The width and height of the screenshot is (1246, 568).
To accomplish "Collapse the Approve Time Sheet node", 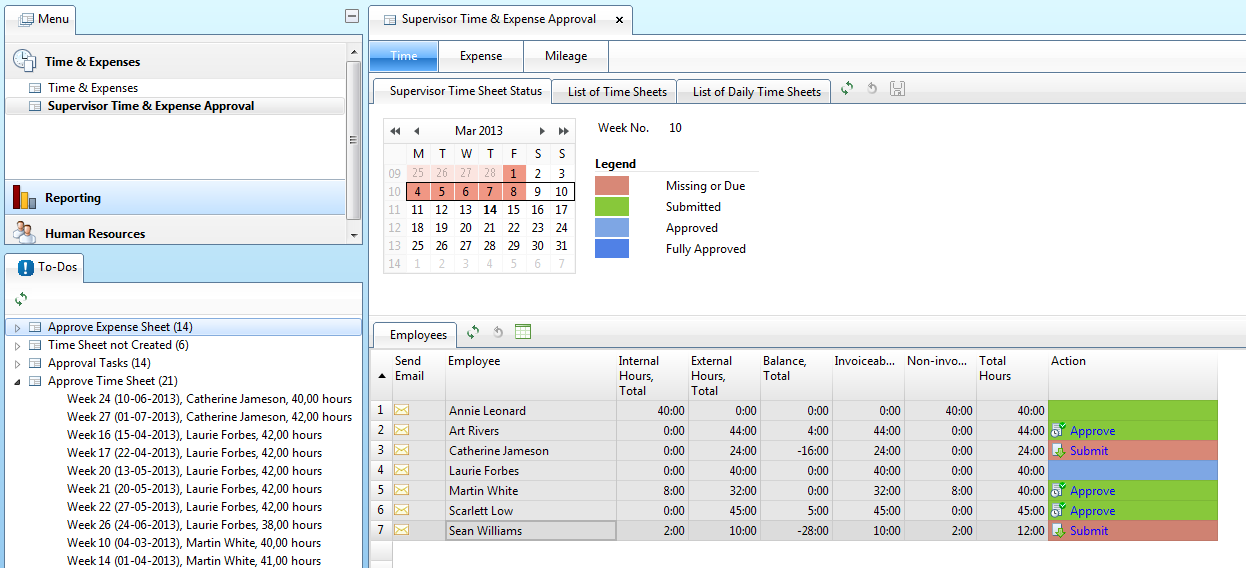I will tap(17, 382).
